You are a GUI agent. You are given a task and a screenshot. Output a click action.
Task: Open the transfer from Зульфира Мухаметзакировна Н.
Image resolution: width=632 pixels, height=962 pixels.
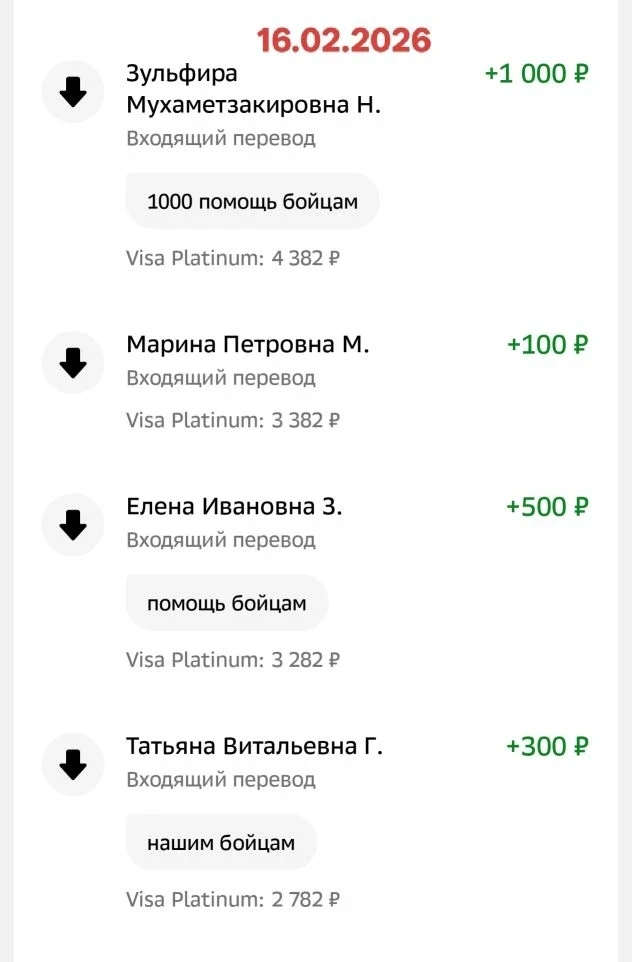[x=253, y=89]
